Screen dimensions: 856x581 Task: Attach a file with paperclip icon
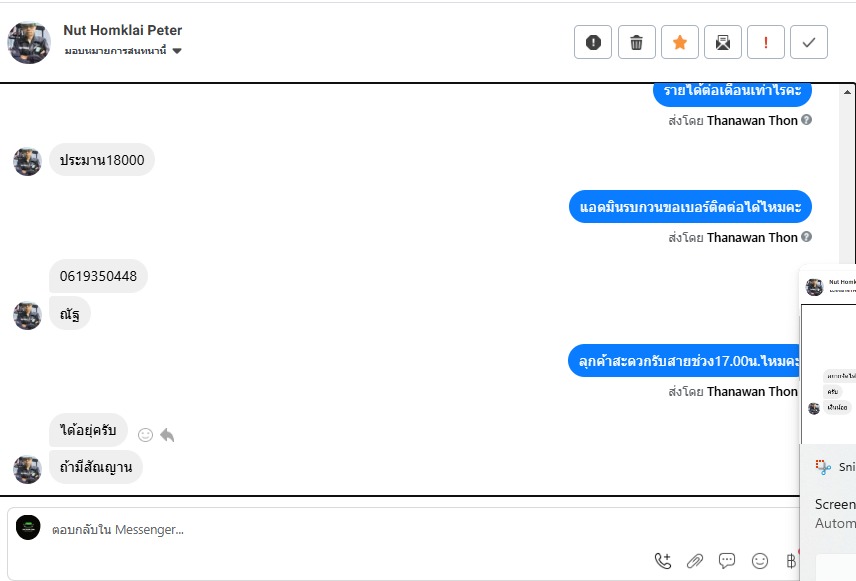pyautogui.click(x=695, y=561)
